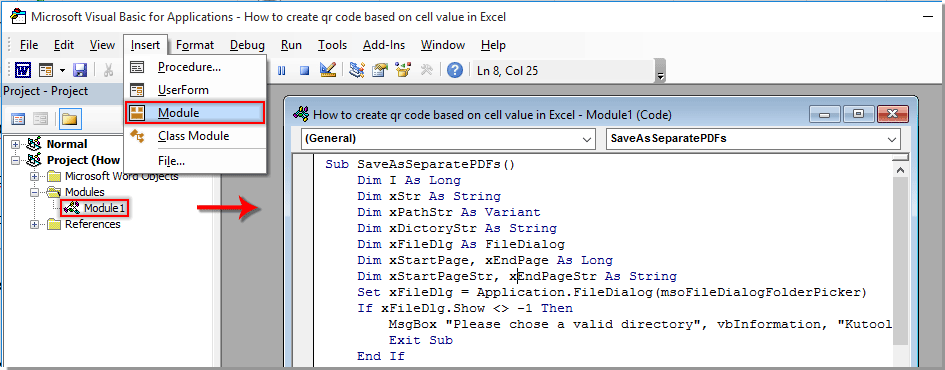Image resolution: width=945 pixels, height=370 pixels.
Task: Open the Debug menu
Action: coord(247,45)
